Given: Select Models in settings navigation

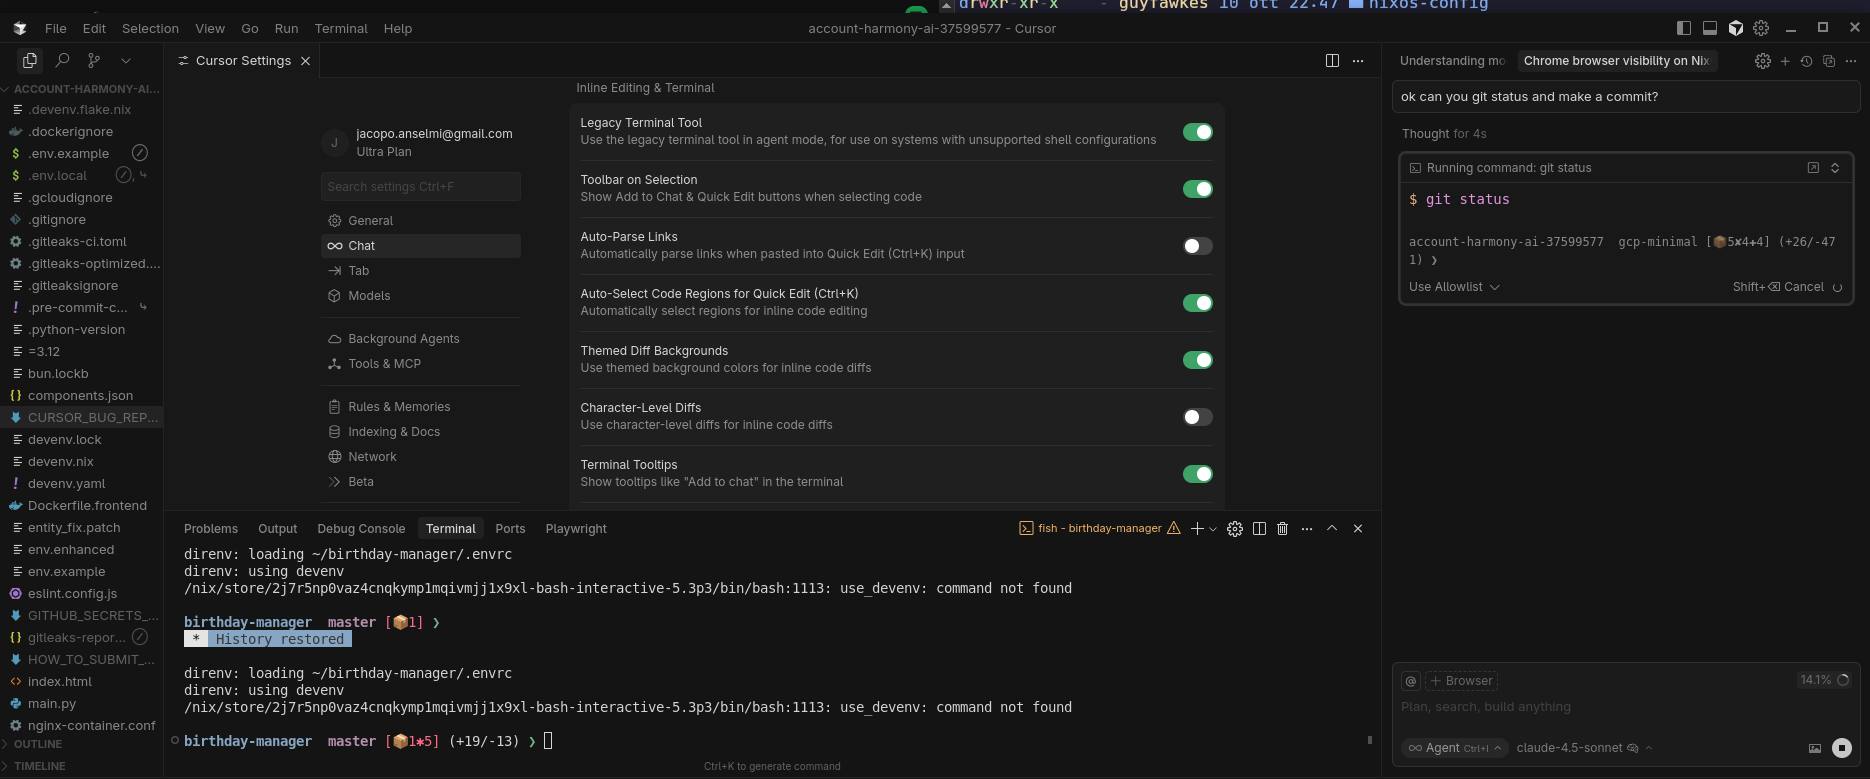Looking at the screenshot, I should click(x=421, y=296).
